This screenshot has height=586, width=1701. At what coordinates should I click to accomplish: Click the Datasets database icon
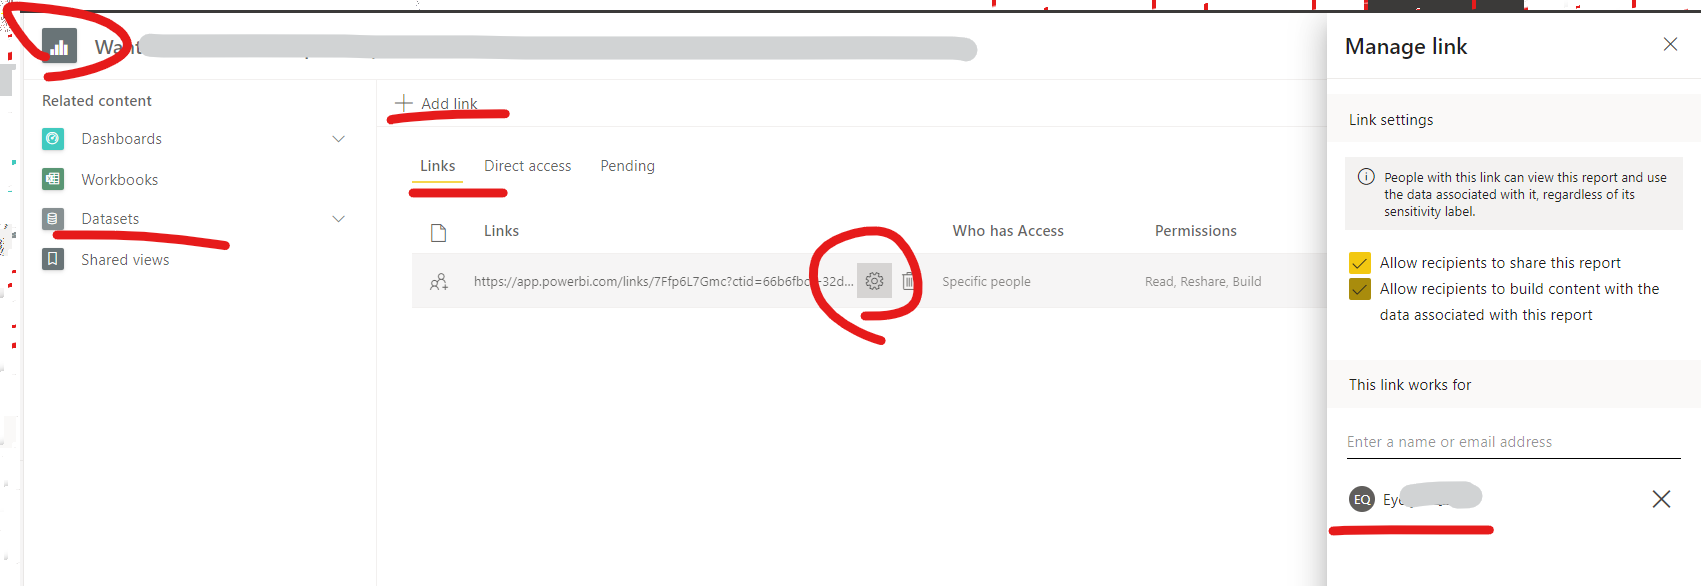coord(53,218)
